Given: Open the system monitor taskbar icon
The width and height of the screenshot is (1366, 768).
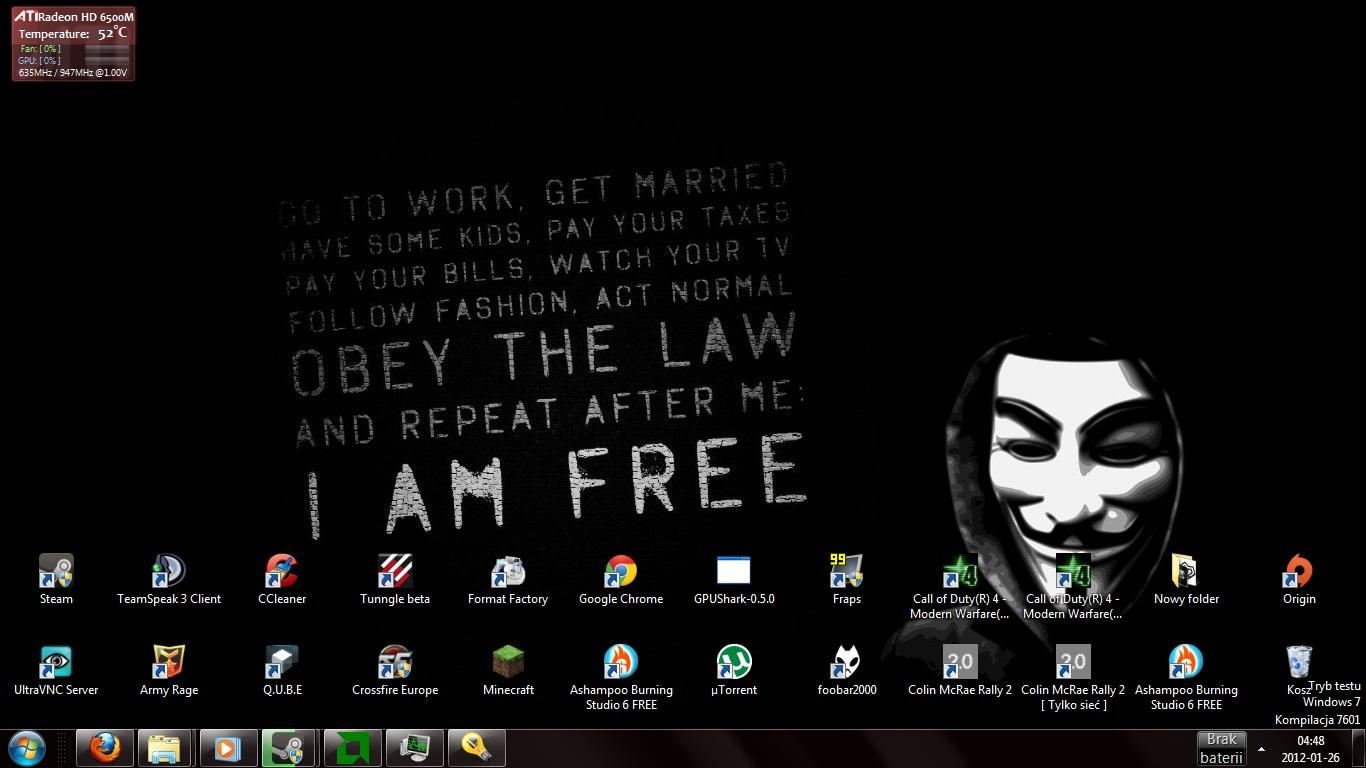Looking at the screenshot, I should point(414,748).
